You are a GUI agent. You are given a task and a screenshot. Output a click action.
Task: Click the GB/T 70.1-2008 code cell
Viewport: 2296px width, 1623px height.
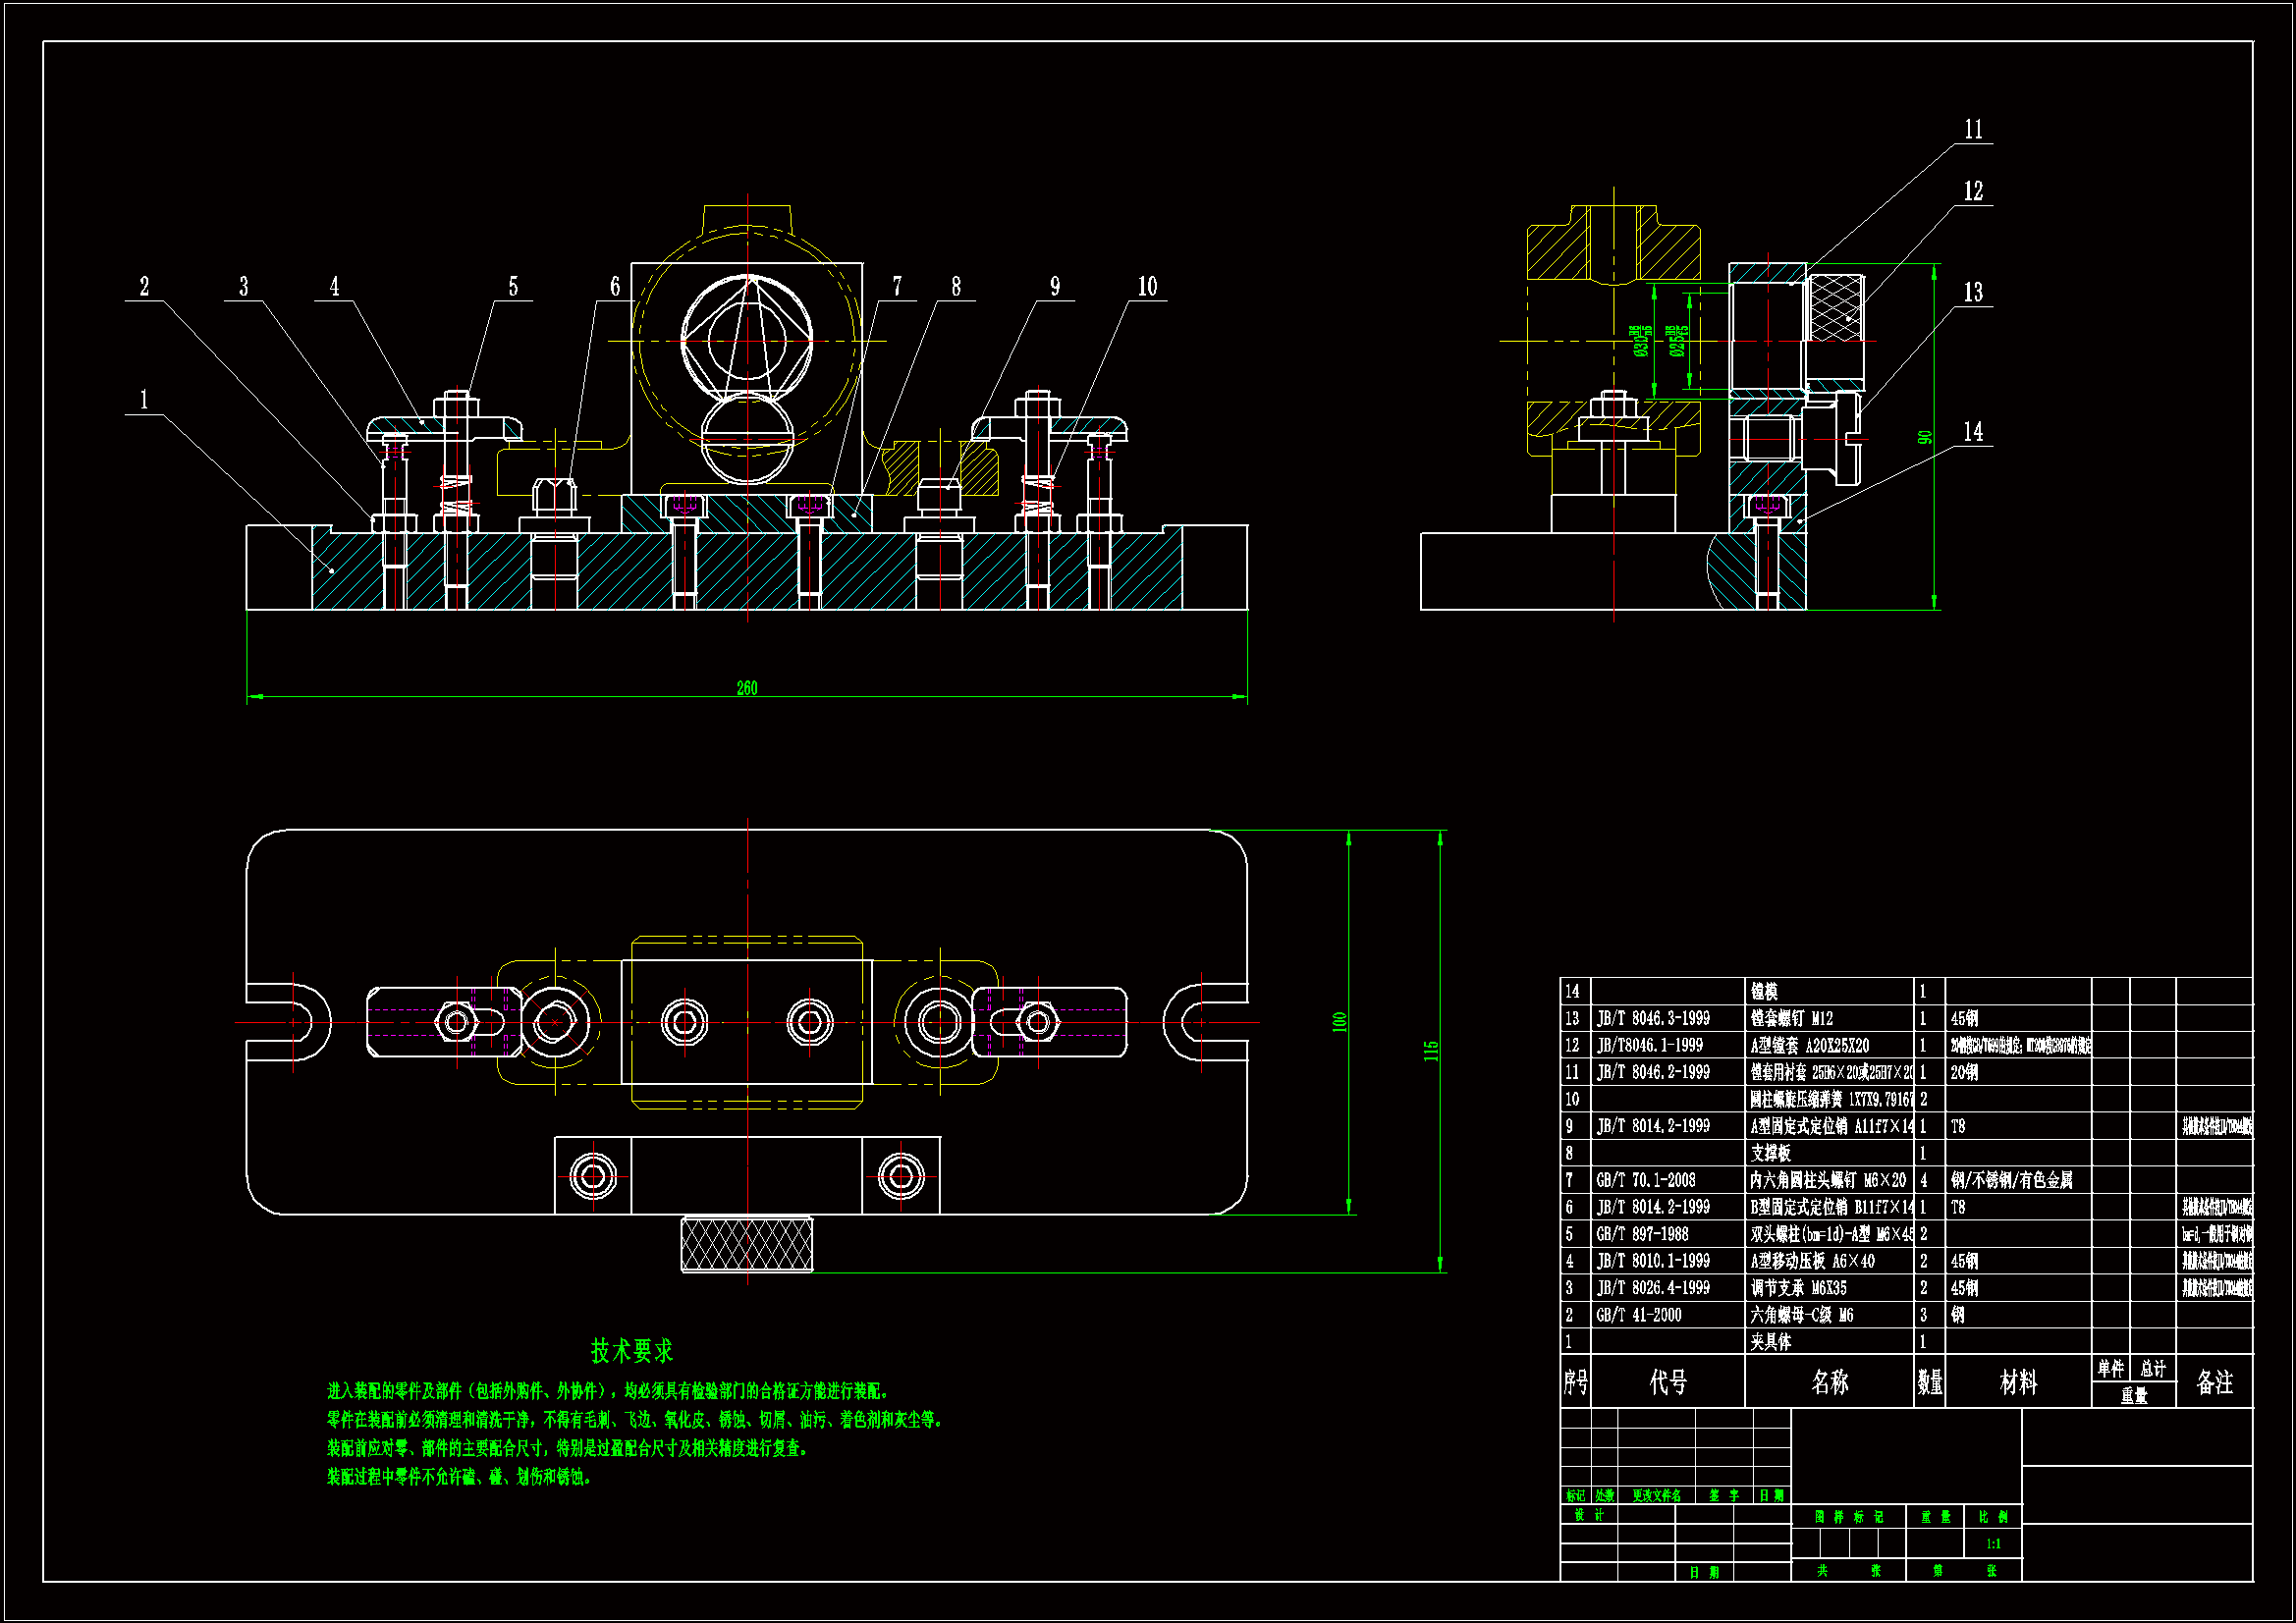tap(1645, 1180)
